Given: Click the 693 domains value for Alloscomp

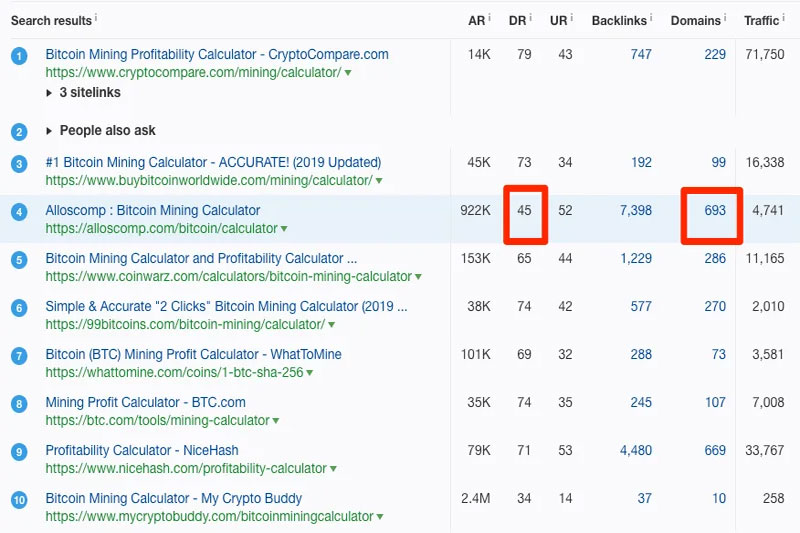Looking at the screenshot, I should click(x=715, y=210).
